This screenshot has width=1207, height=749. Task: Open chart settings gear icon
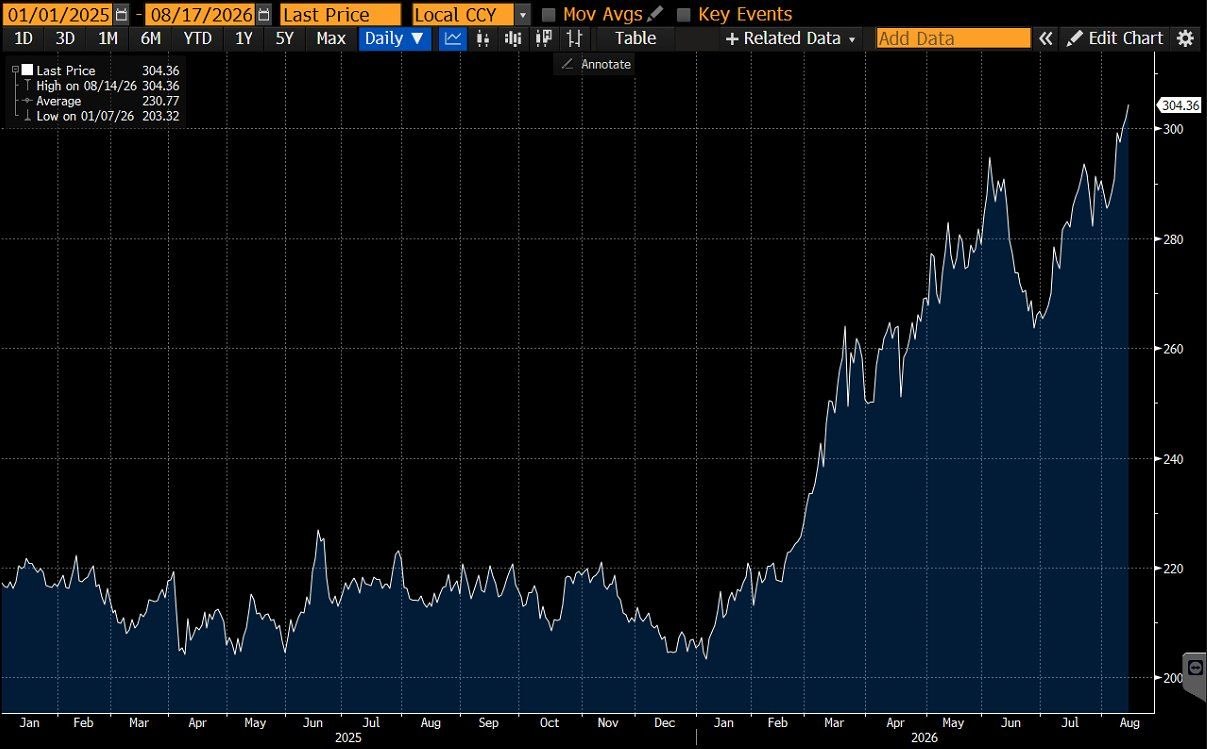point(1186,38)
